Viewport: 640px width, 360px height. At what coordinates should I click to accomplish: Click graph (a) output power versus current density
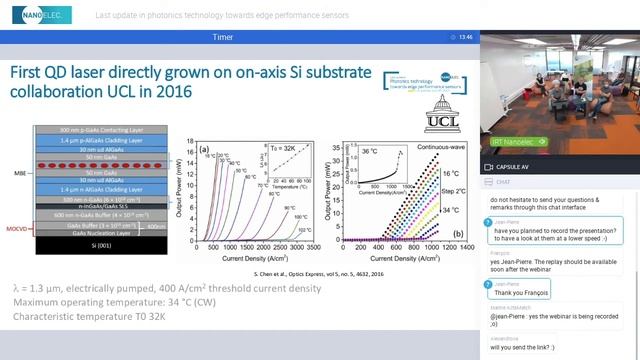[249, 201]
